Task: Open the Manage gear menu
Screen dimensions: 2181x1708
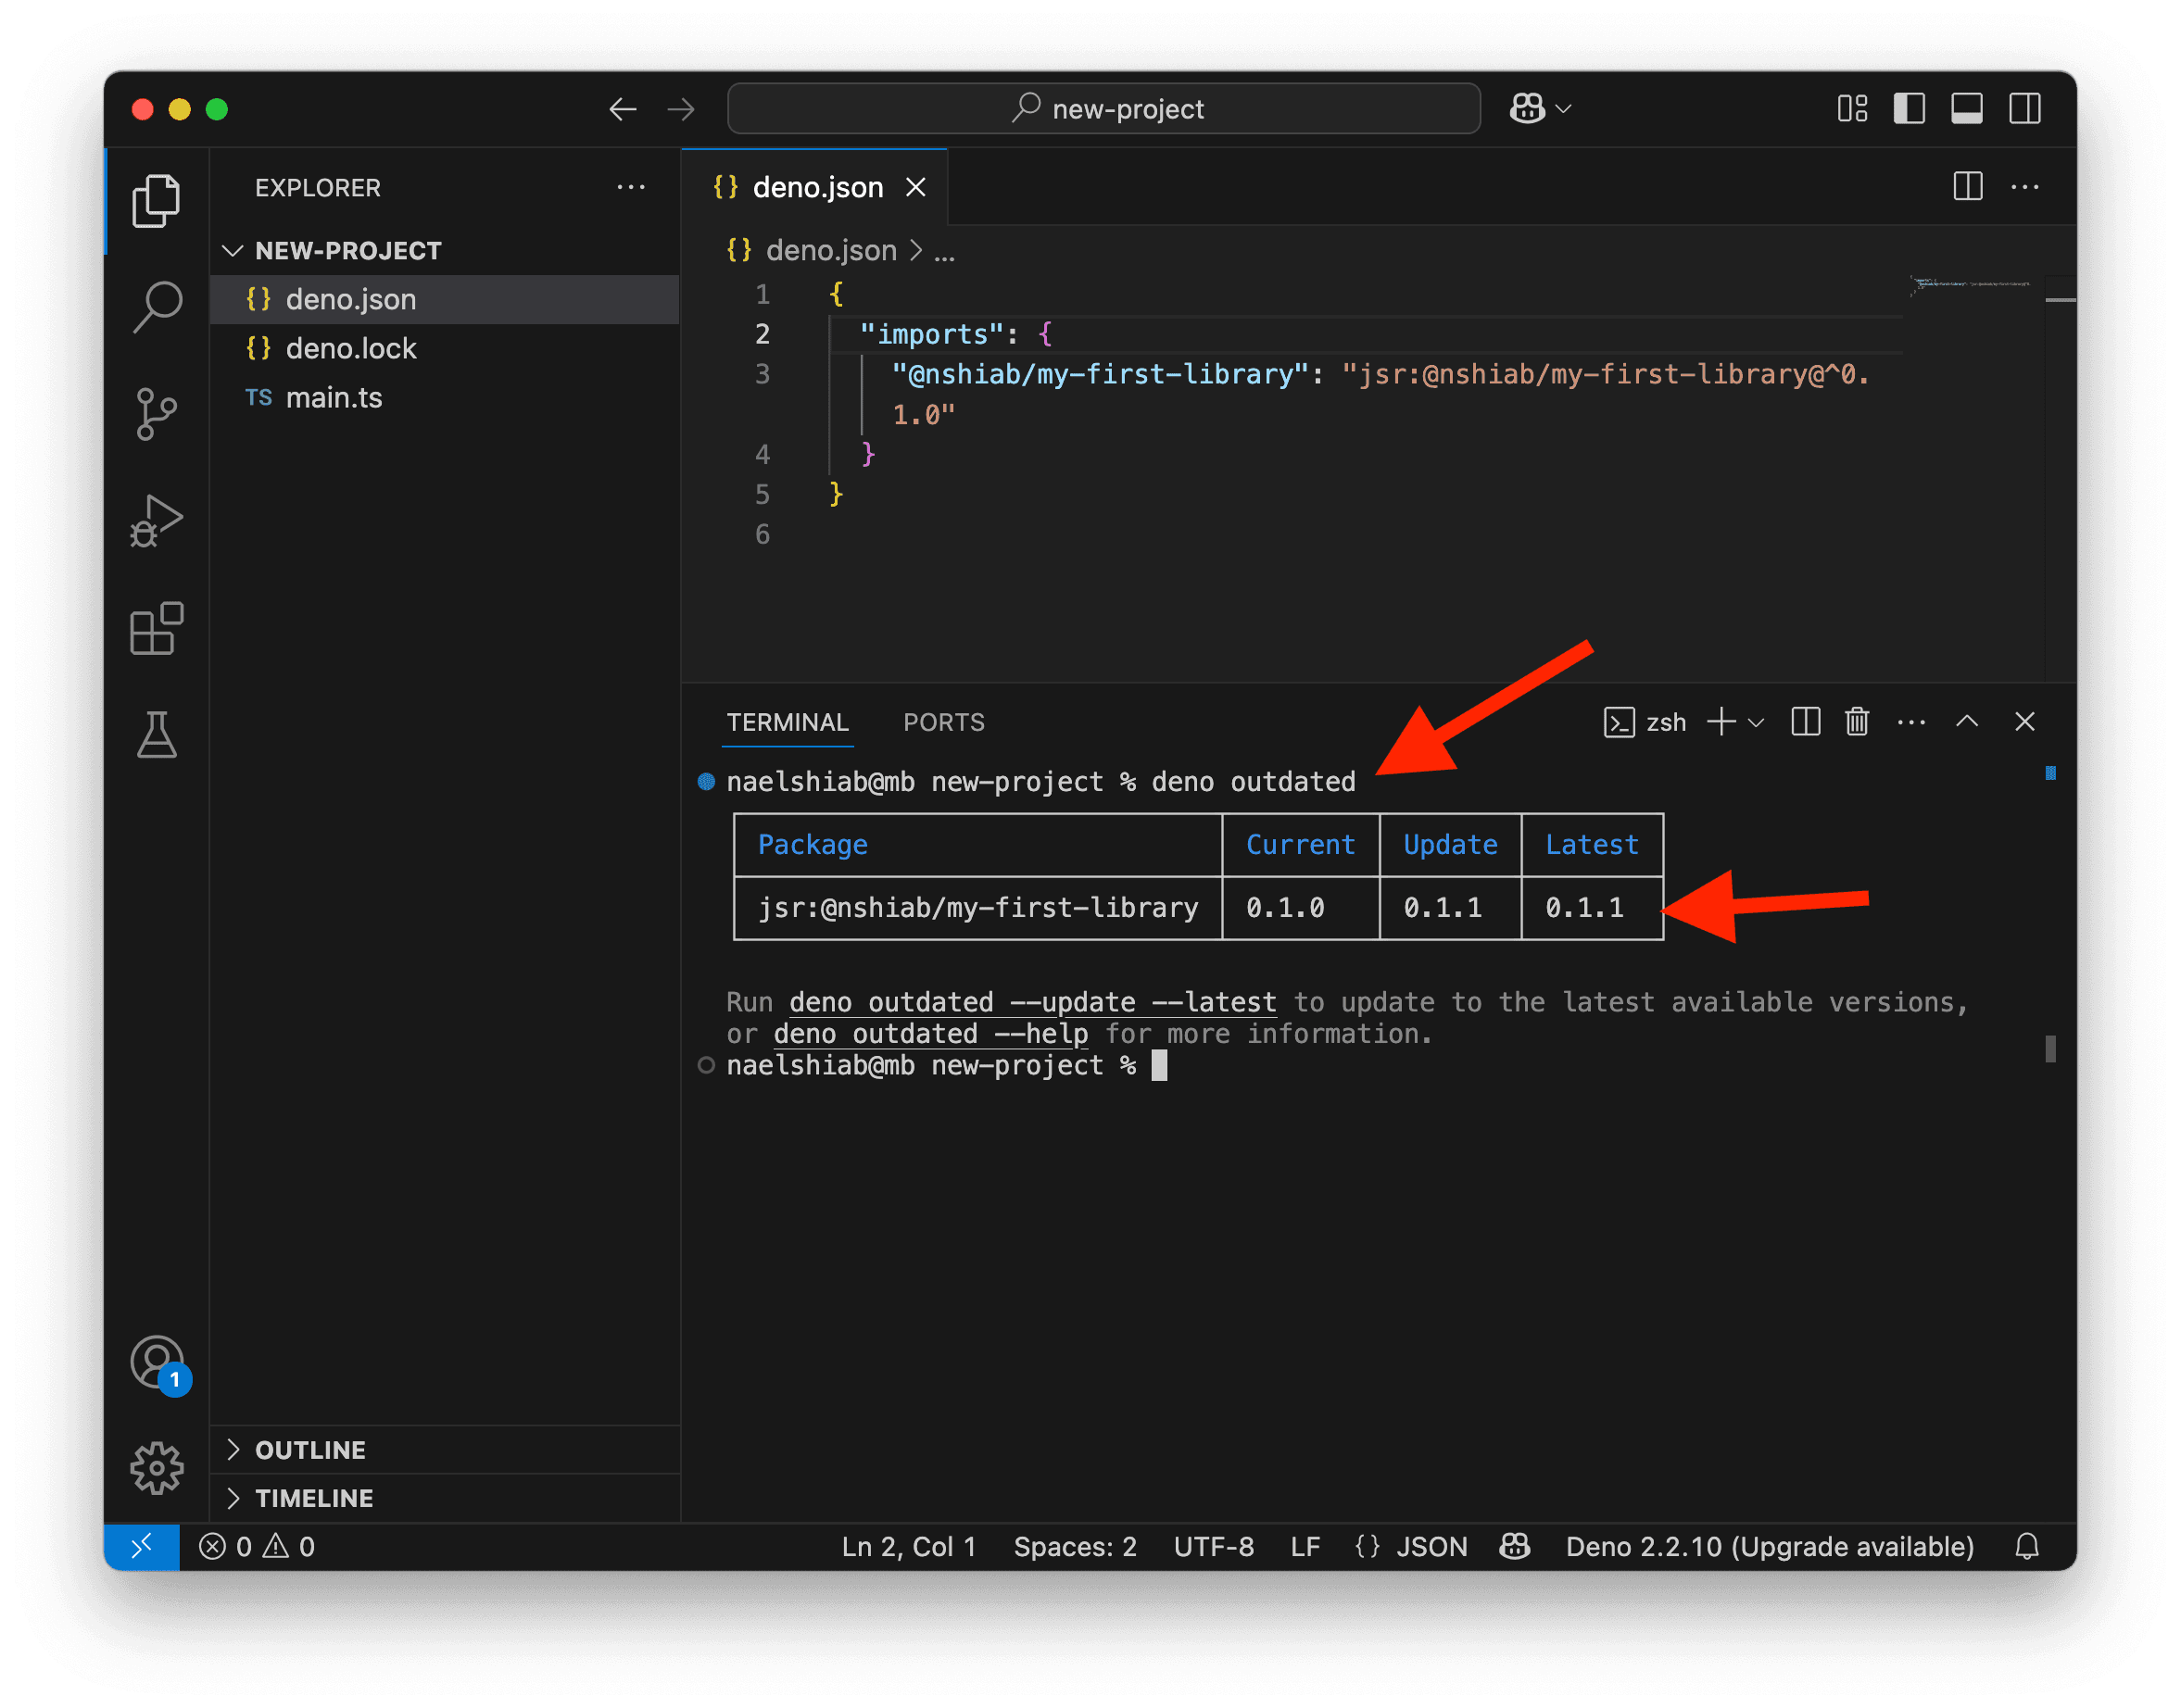Action: click(156, 1468)
